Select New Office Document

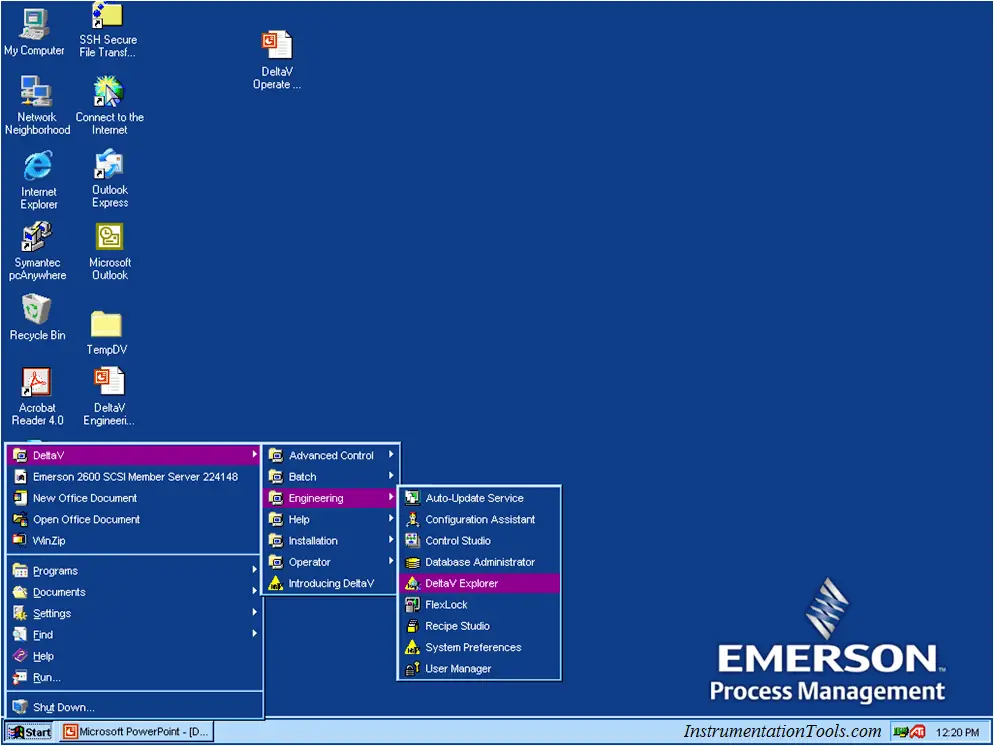click(134, 498)
